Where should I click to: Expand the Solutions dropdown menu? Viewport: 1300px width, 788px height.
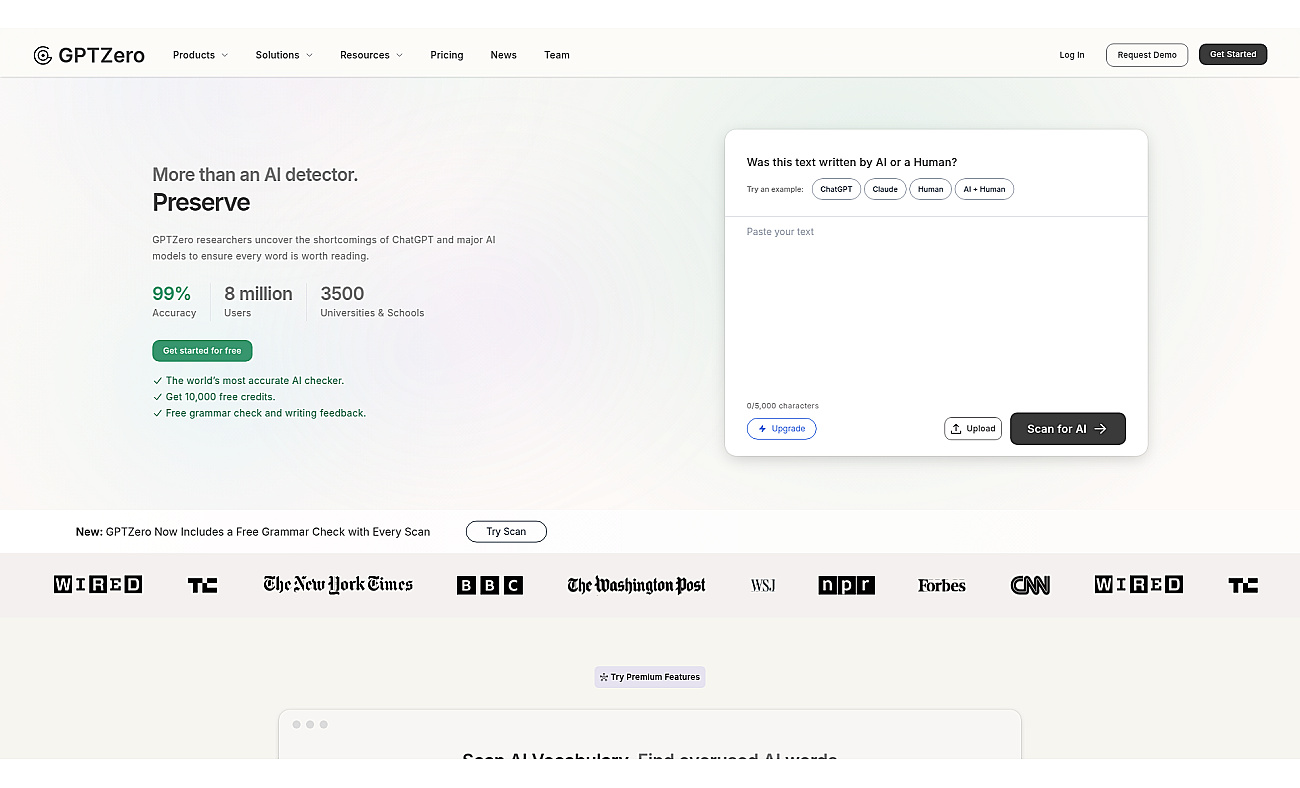click(x=284, y=55)
